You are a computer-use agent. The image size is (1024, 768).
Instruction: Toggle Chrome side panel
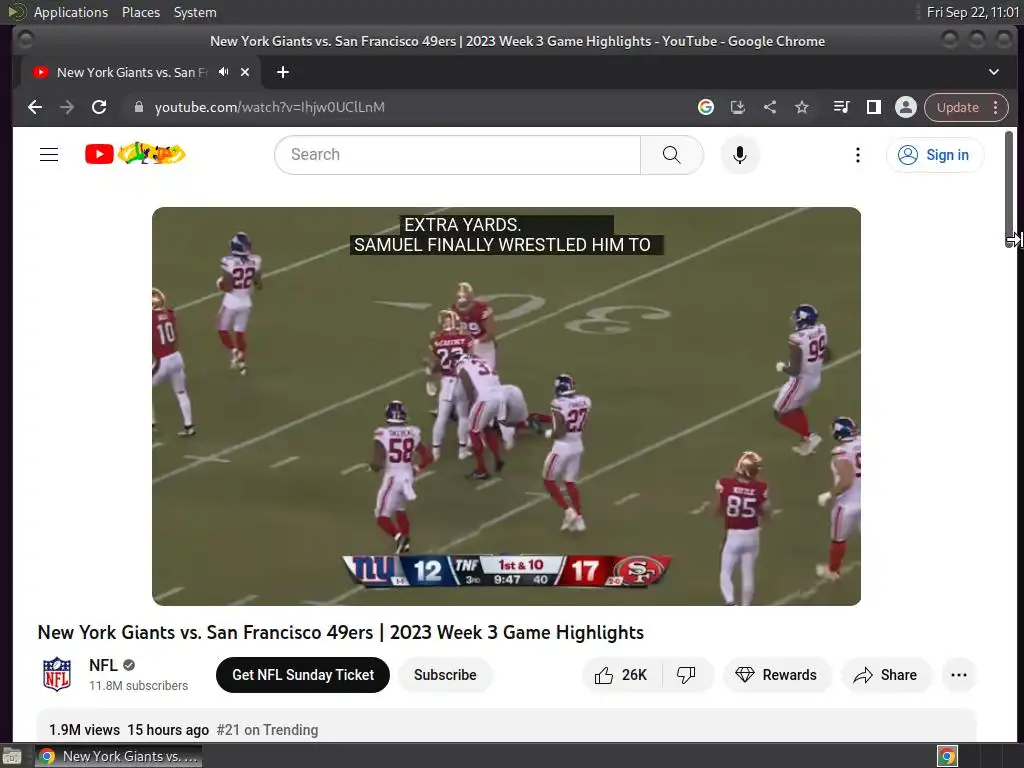click(874, 107)
